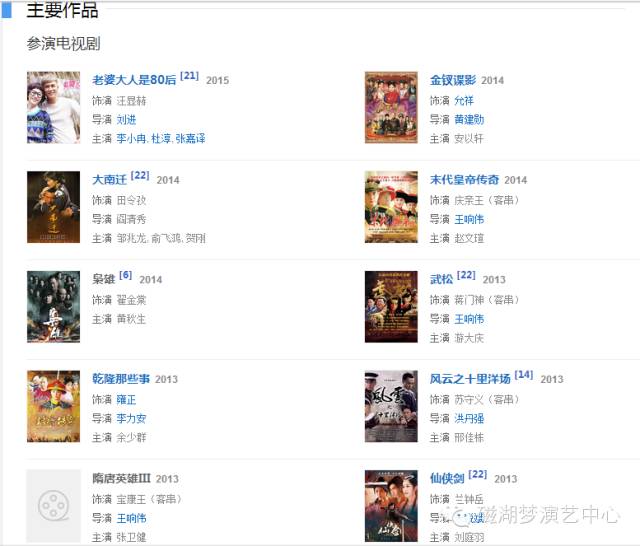Open the 武松 title link
Image resolution: width=640 pixels, height=546 pixels.
click(x=441, y=279)
